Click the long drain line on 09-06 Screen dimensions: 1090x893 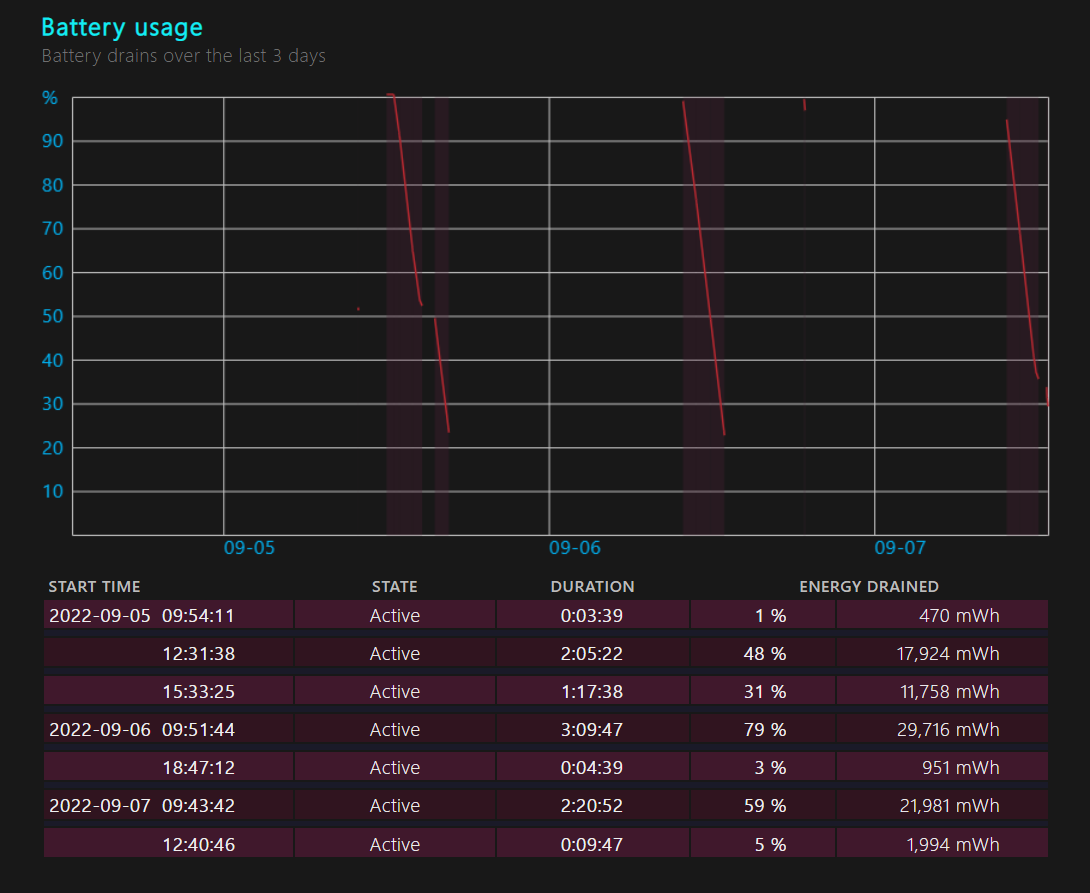point(703,268)
